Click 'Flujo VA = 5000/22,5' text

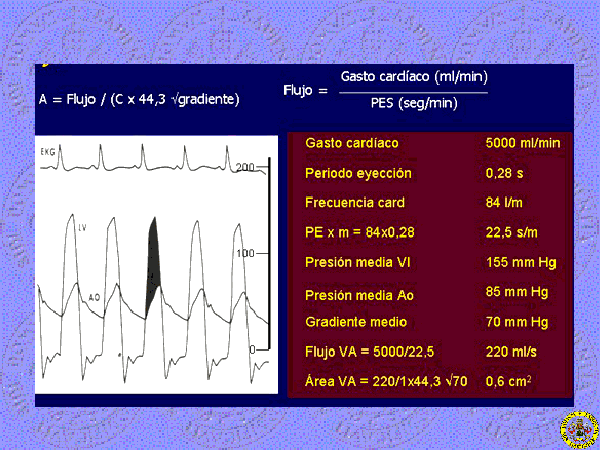(370, 352)
